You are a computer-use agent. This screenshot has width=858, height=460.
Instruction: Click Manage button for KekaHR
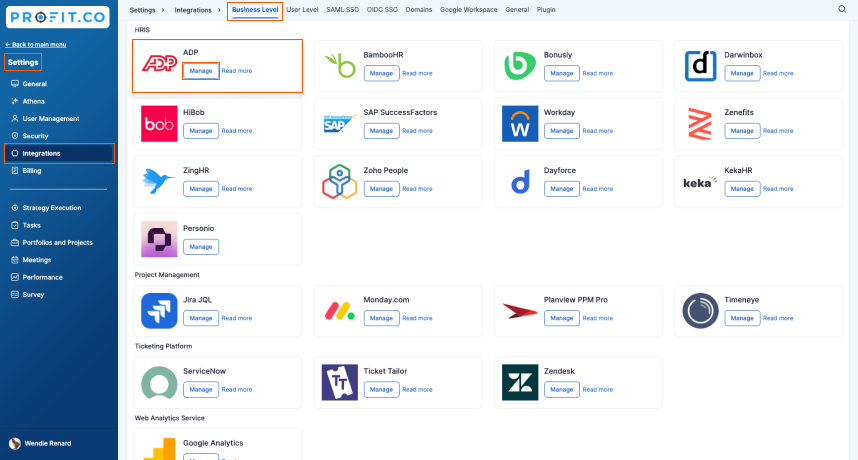click(x=742, y=189)
